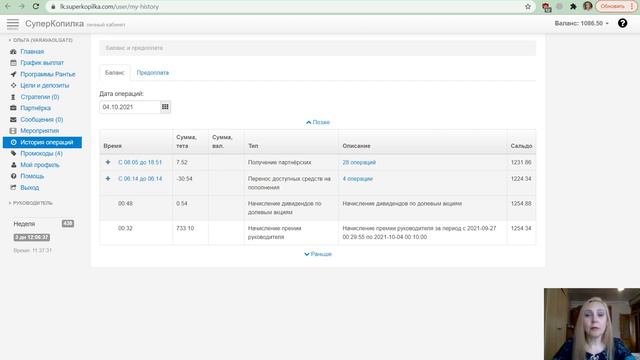Open Сообщения (0) in the sidebar

click(42, 120)
